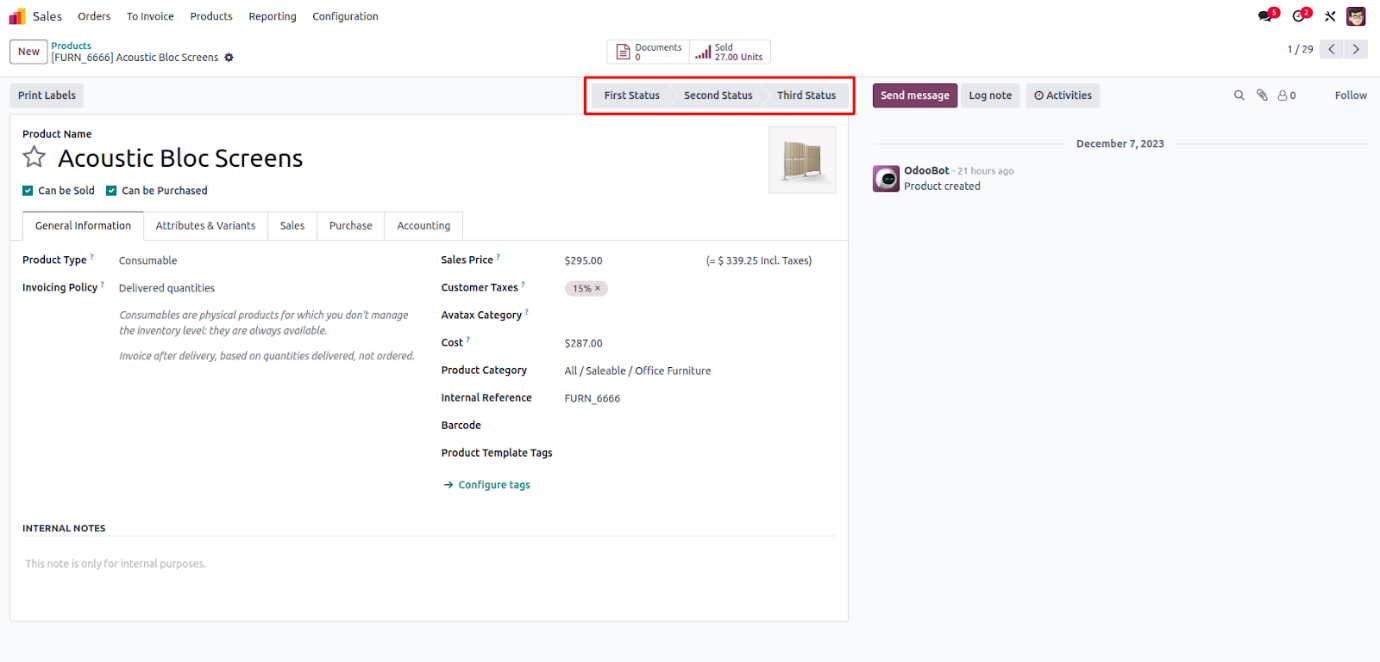Screen dimensions: 1380x662
Task: Click the Barcode input field
Action: coord(700,426)
